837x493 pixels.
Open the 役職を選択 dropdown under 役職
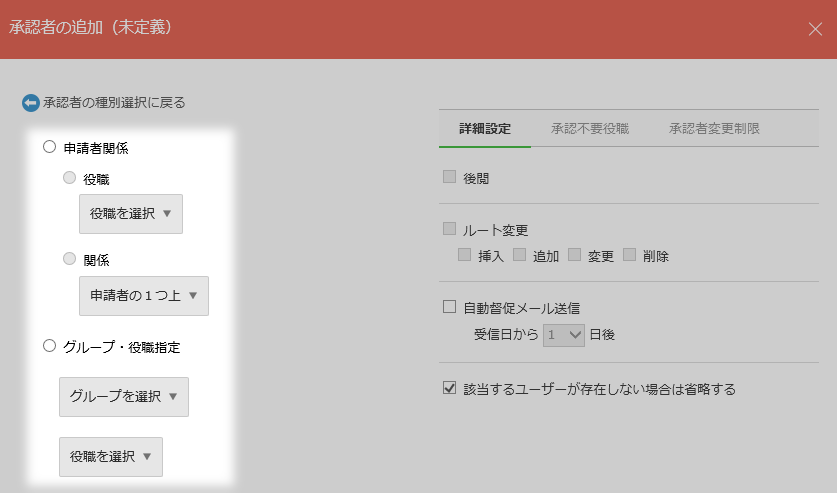[x=131, y=214]
